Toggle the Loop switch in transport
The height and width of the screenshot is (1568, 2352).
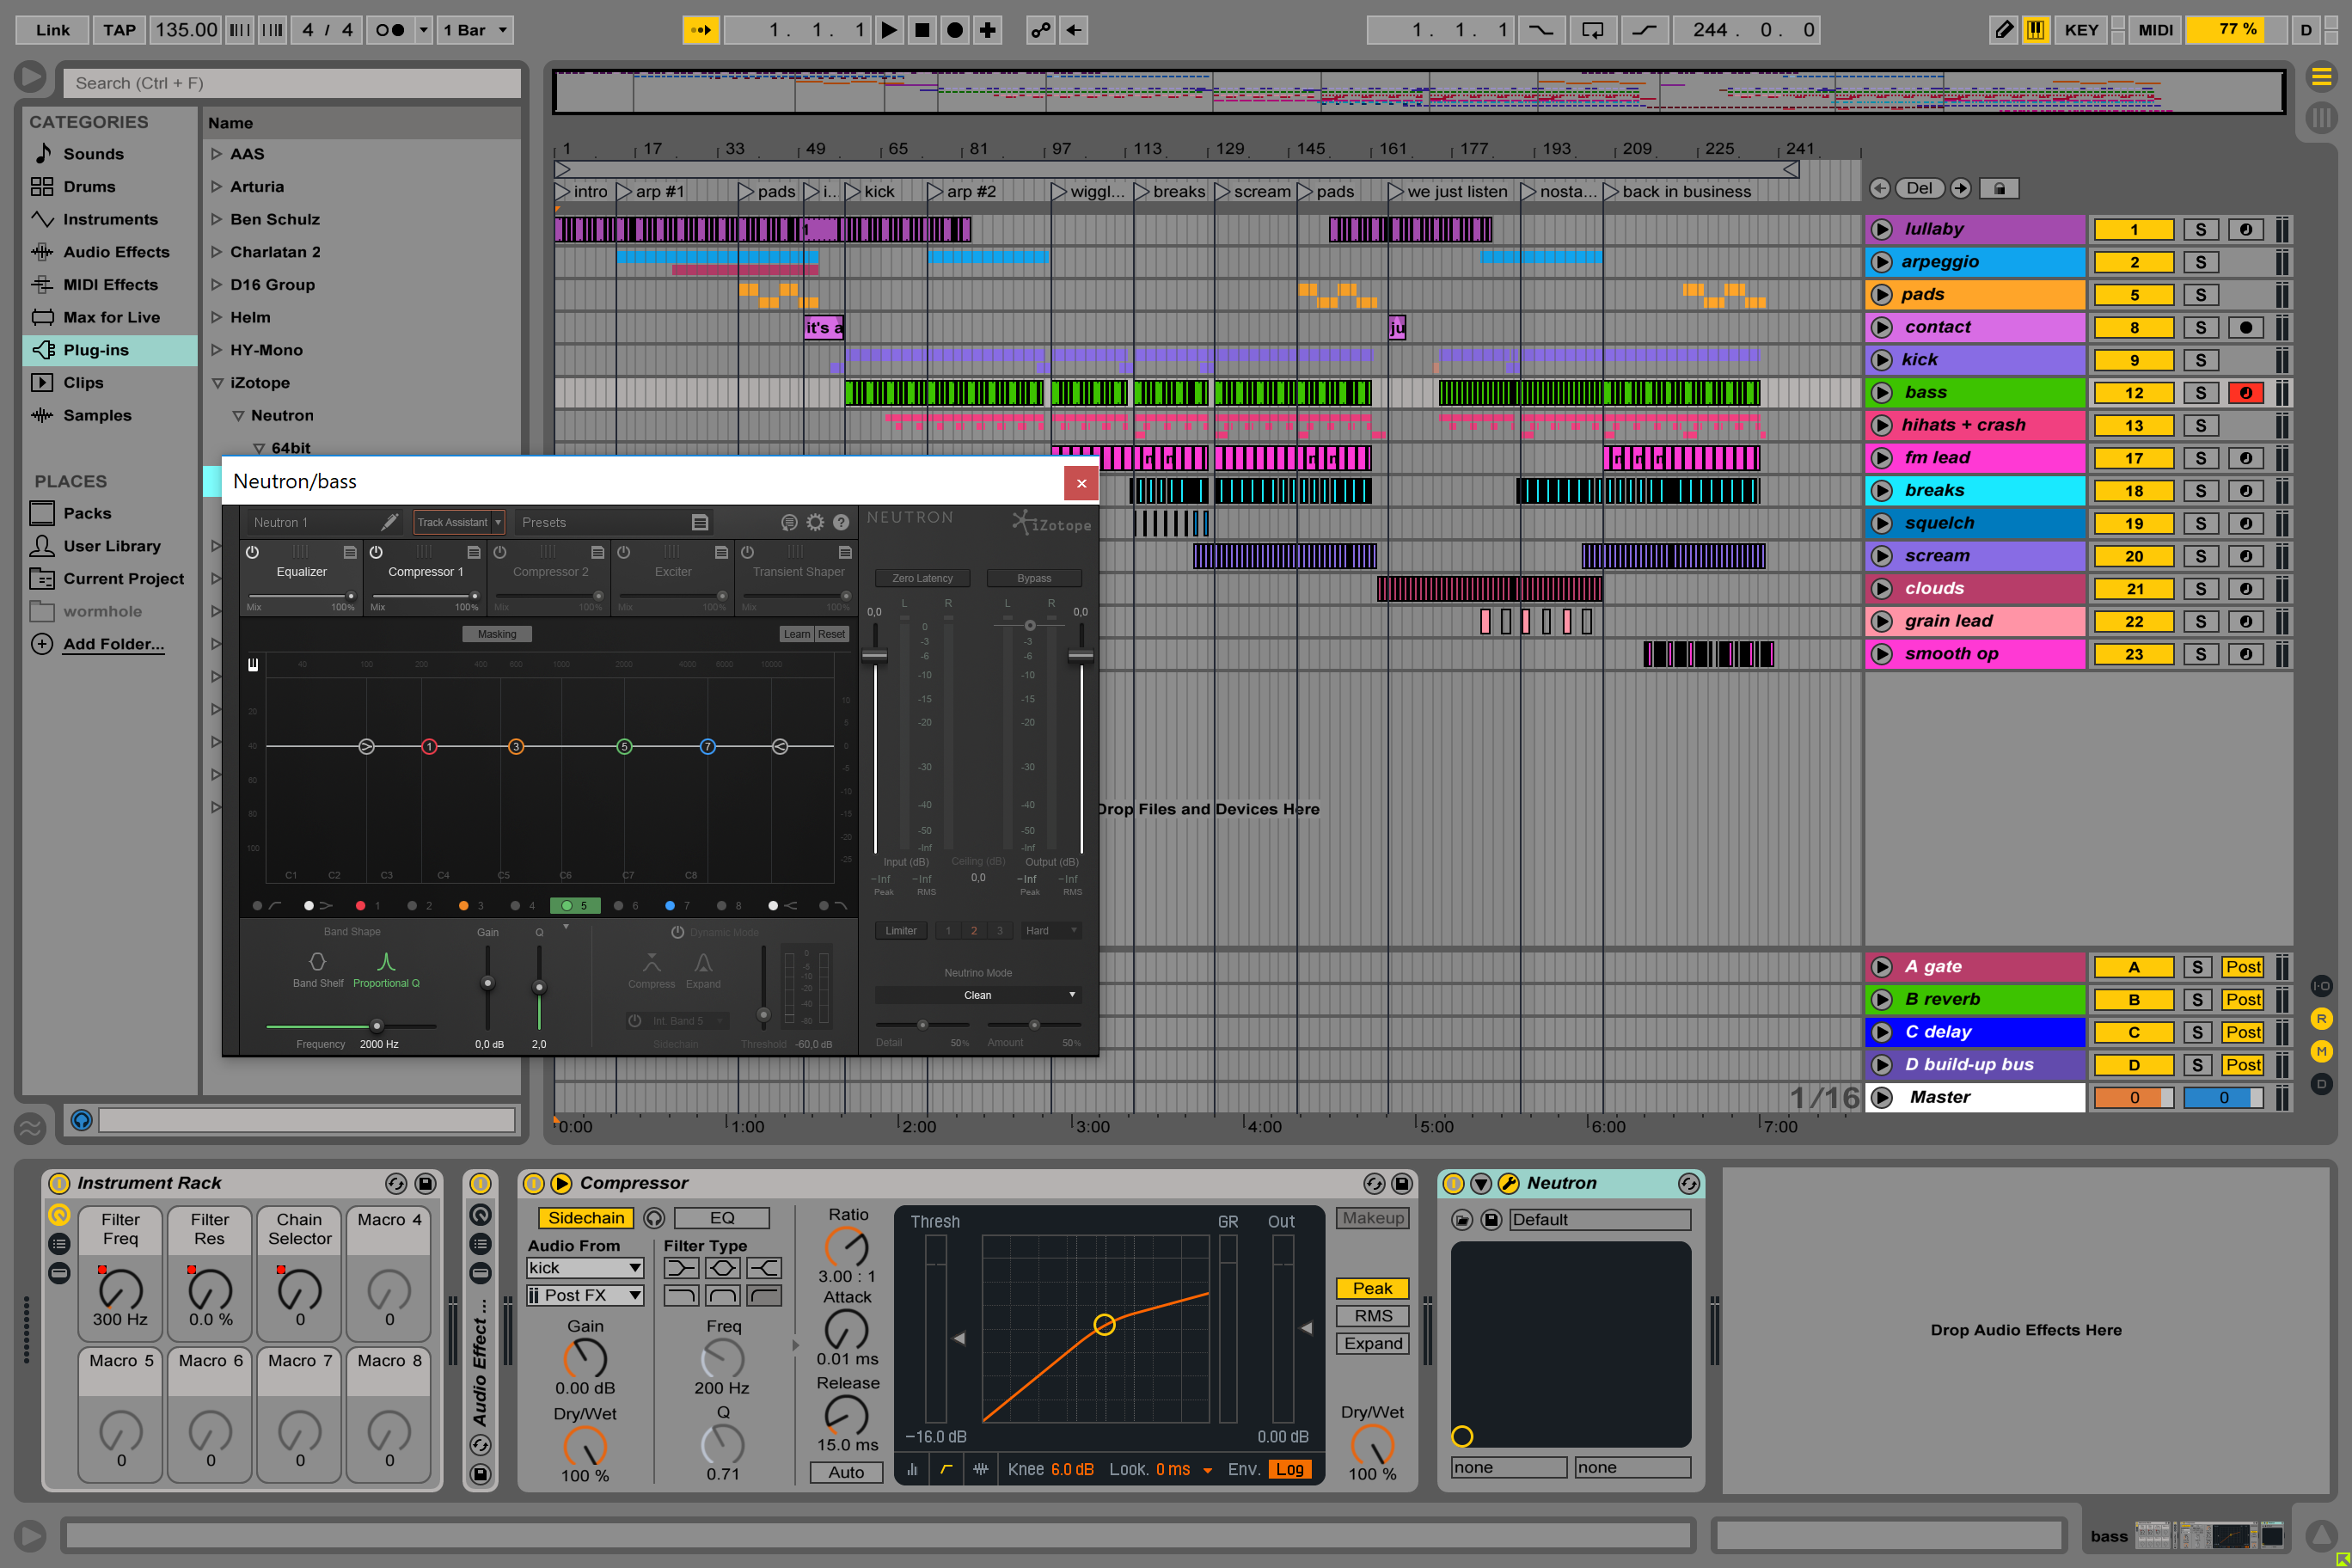point(1592,30)
